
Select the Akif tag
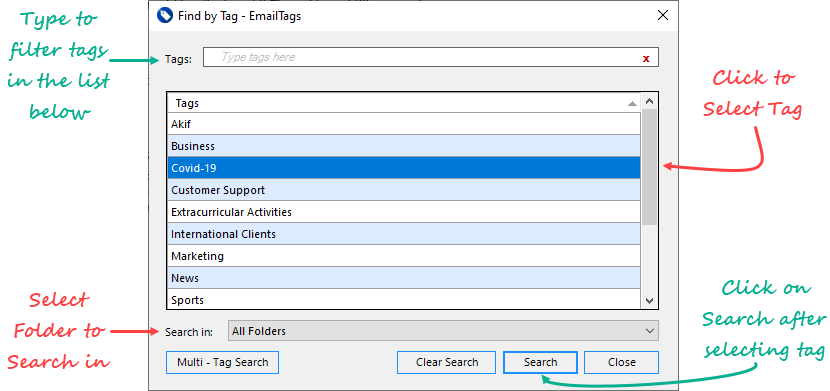point(404,124)
